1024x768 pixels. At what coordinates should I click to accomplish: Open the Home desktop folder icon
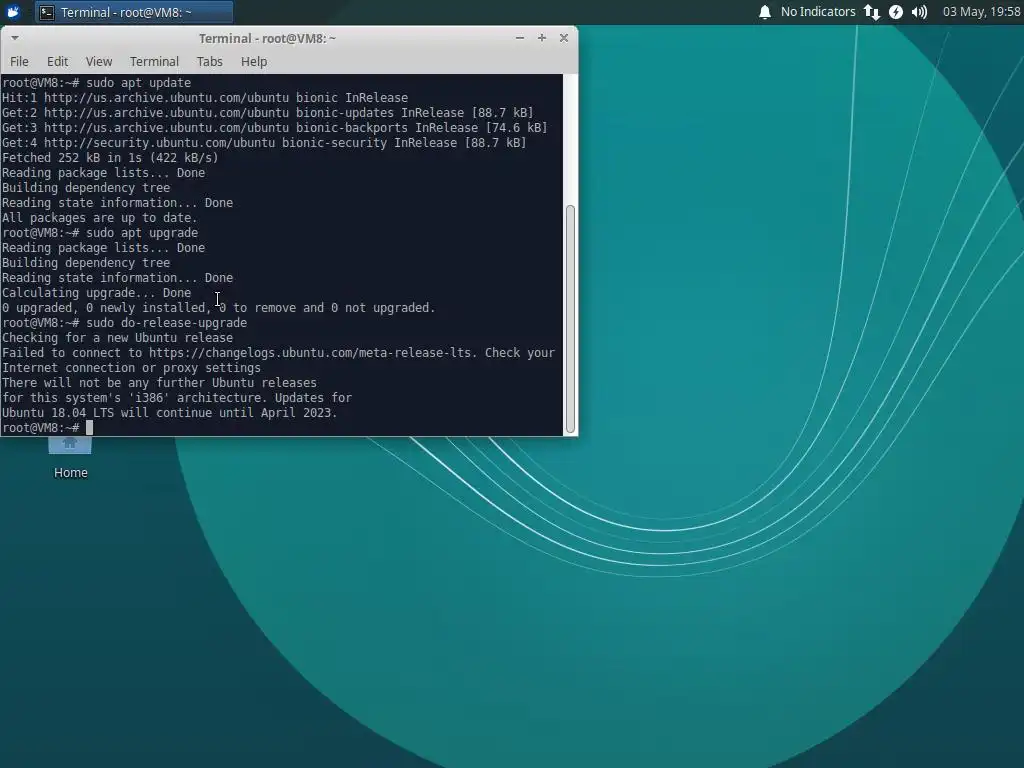[70, 445]
